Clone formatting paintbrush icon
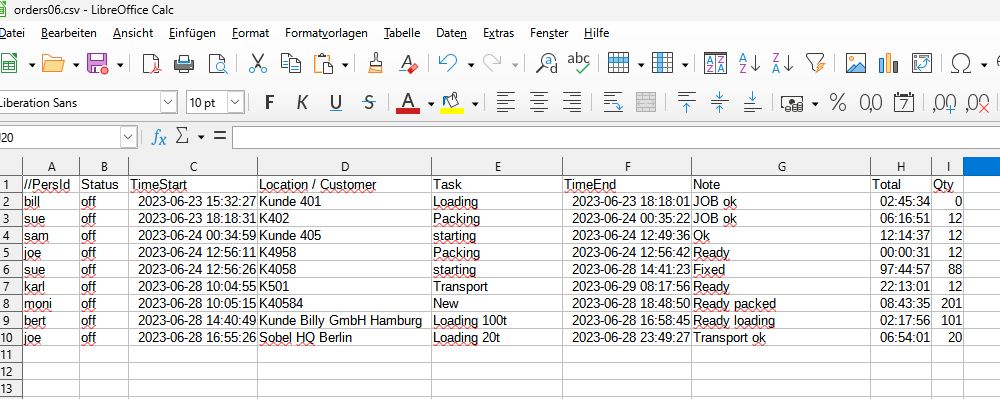 (x=376, y=63)
